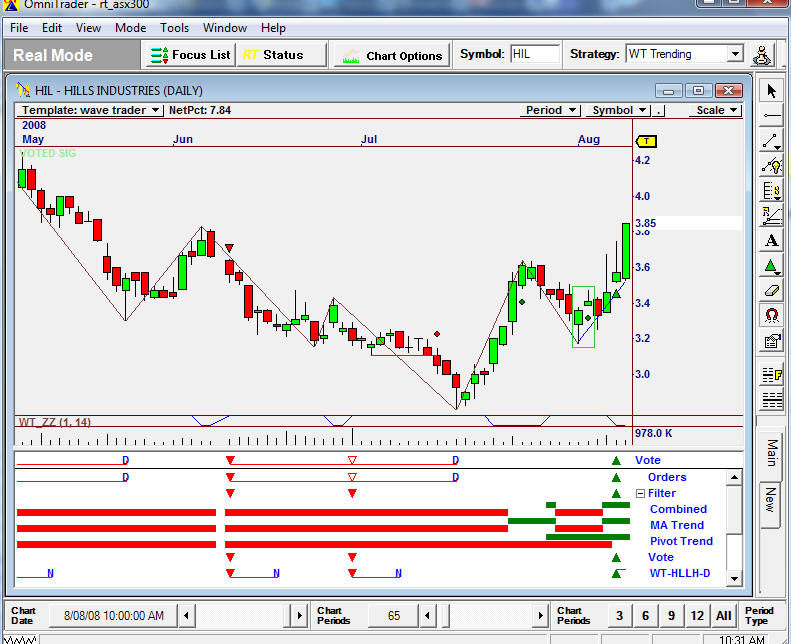
Task: Select the Fibonacci levels tool
Action: pyautogui.click(x=771, y=191)
